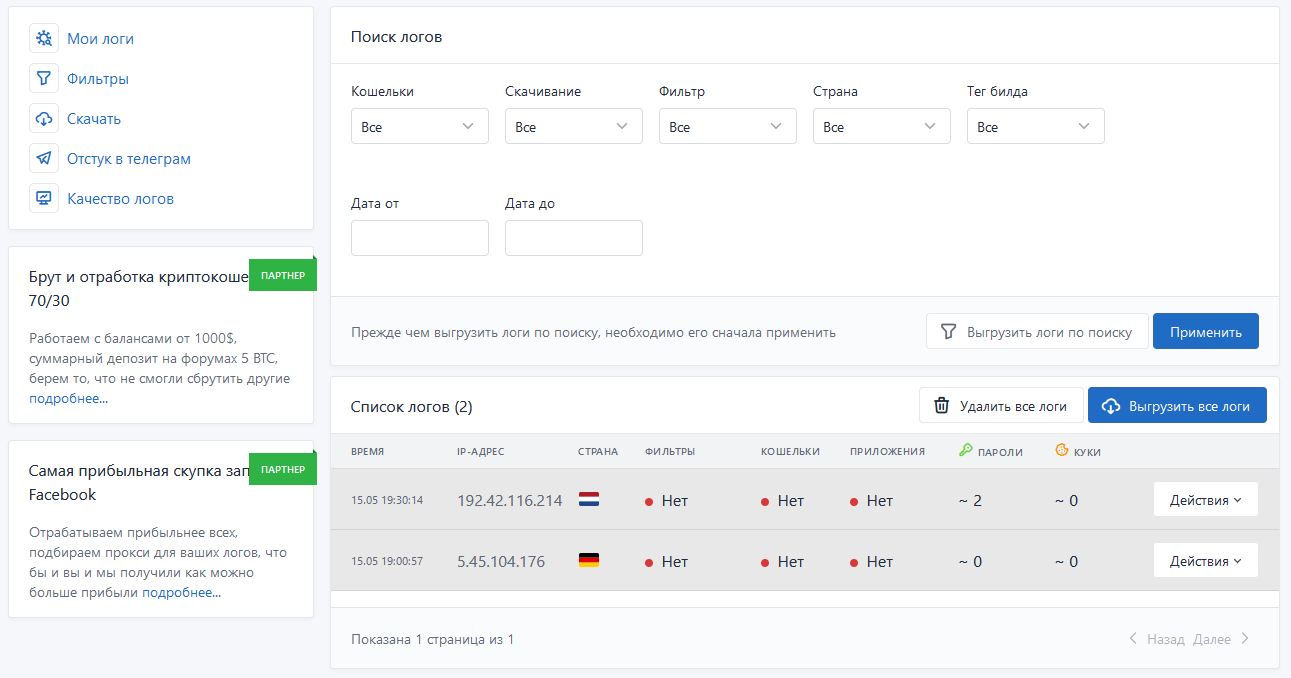
Task: Click the Качество логов chart icon
Action: point(44,199)
